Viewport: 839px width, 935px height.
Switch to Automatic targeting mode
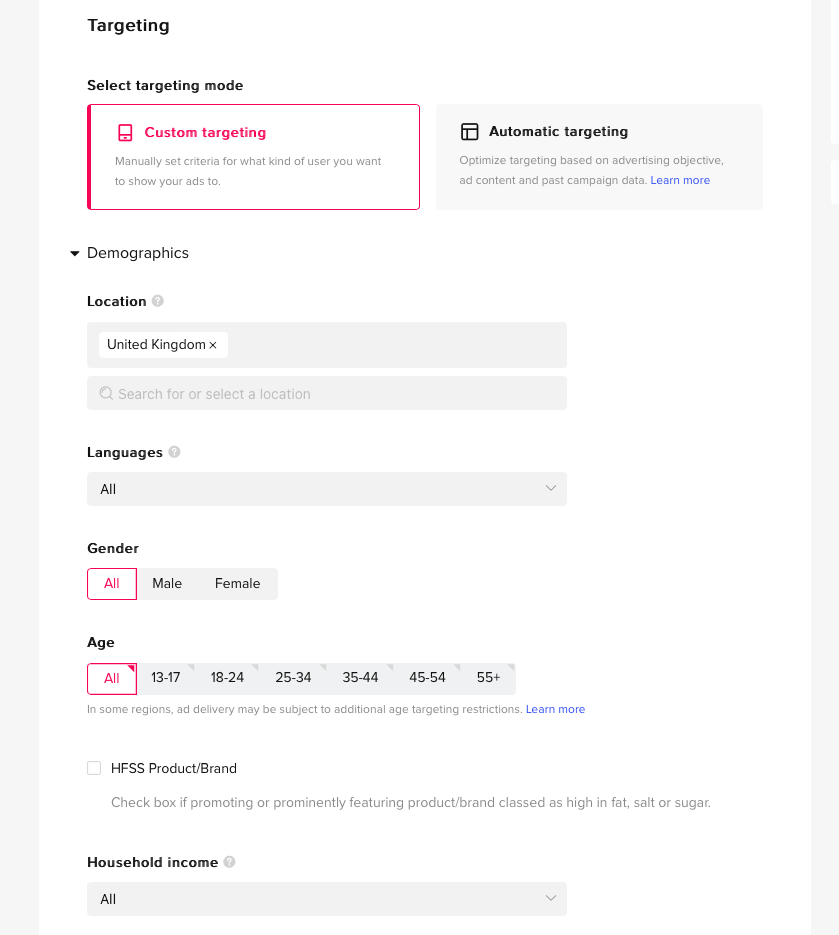click(598, 157)
